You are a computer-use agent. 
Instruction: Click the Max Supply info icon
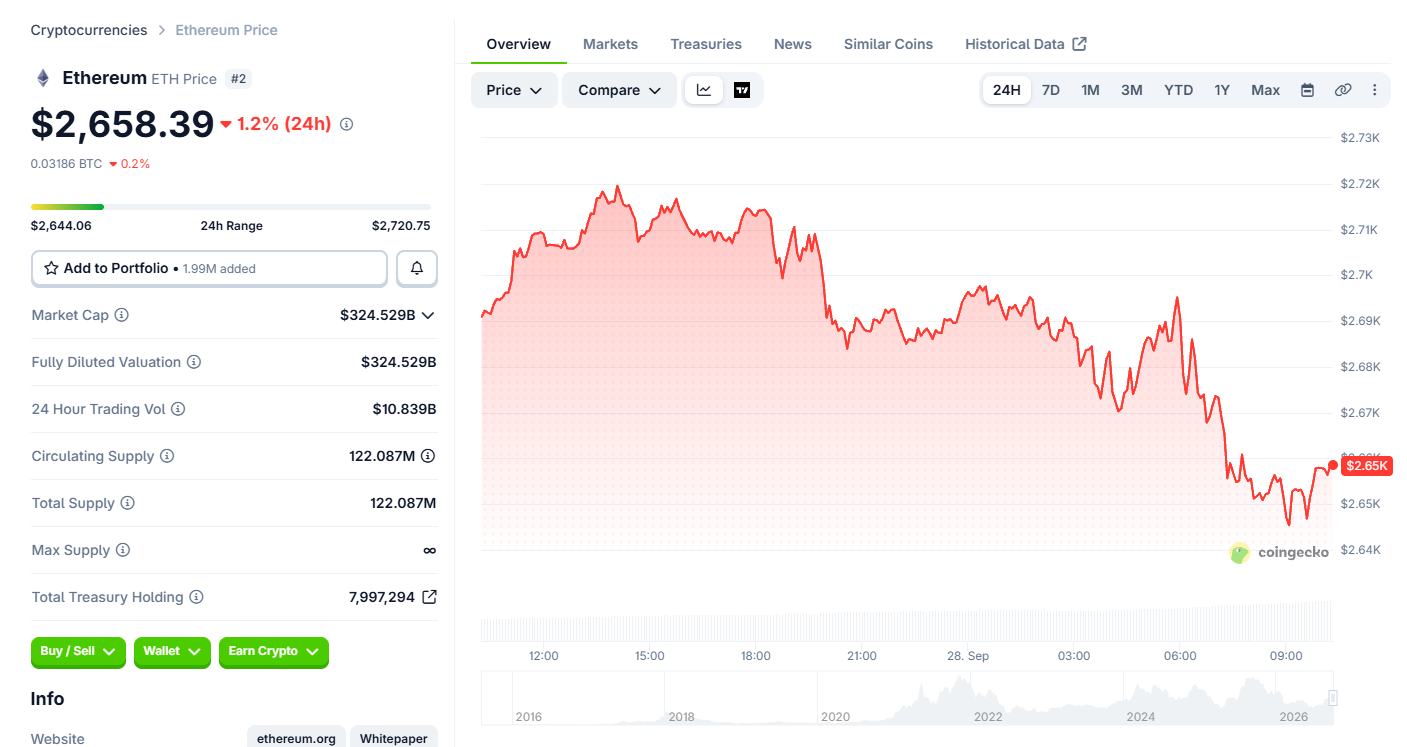tap(123, 550)
